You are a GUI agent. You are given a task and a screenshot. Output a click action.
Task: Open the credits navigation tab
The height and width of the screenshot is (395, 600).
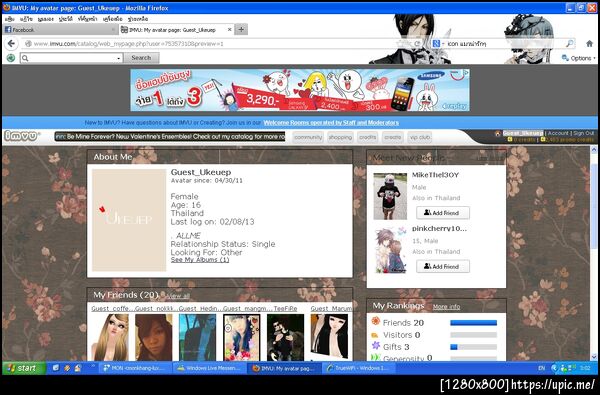click(x=368, y=137)
